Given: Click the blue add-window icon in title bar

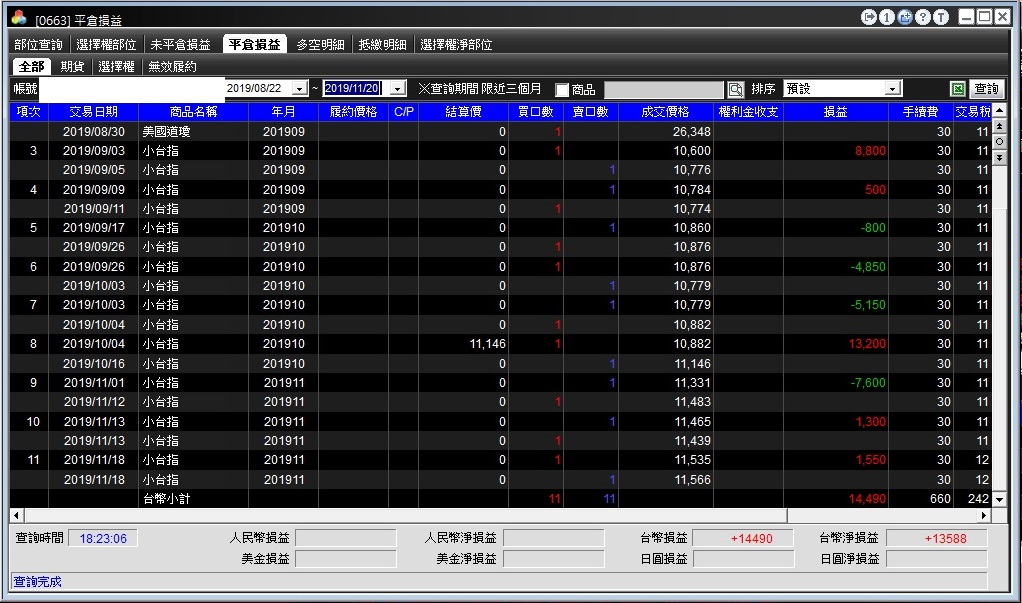Looking at the screenshot, I should (905, 17).
